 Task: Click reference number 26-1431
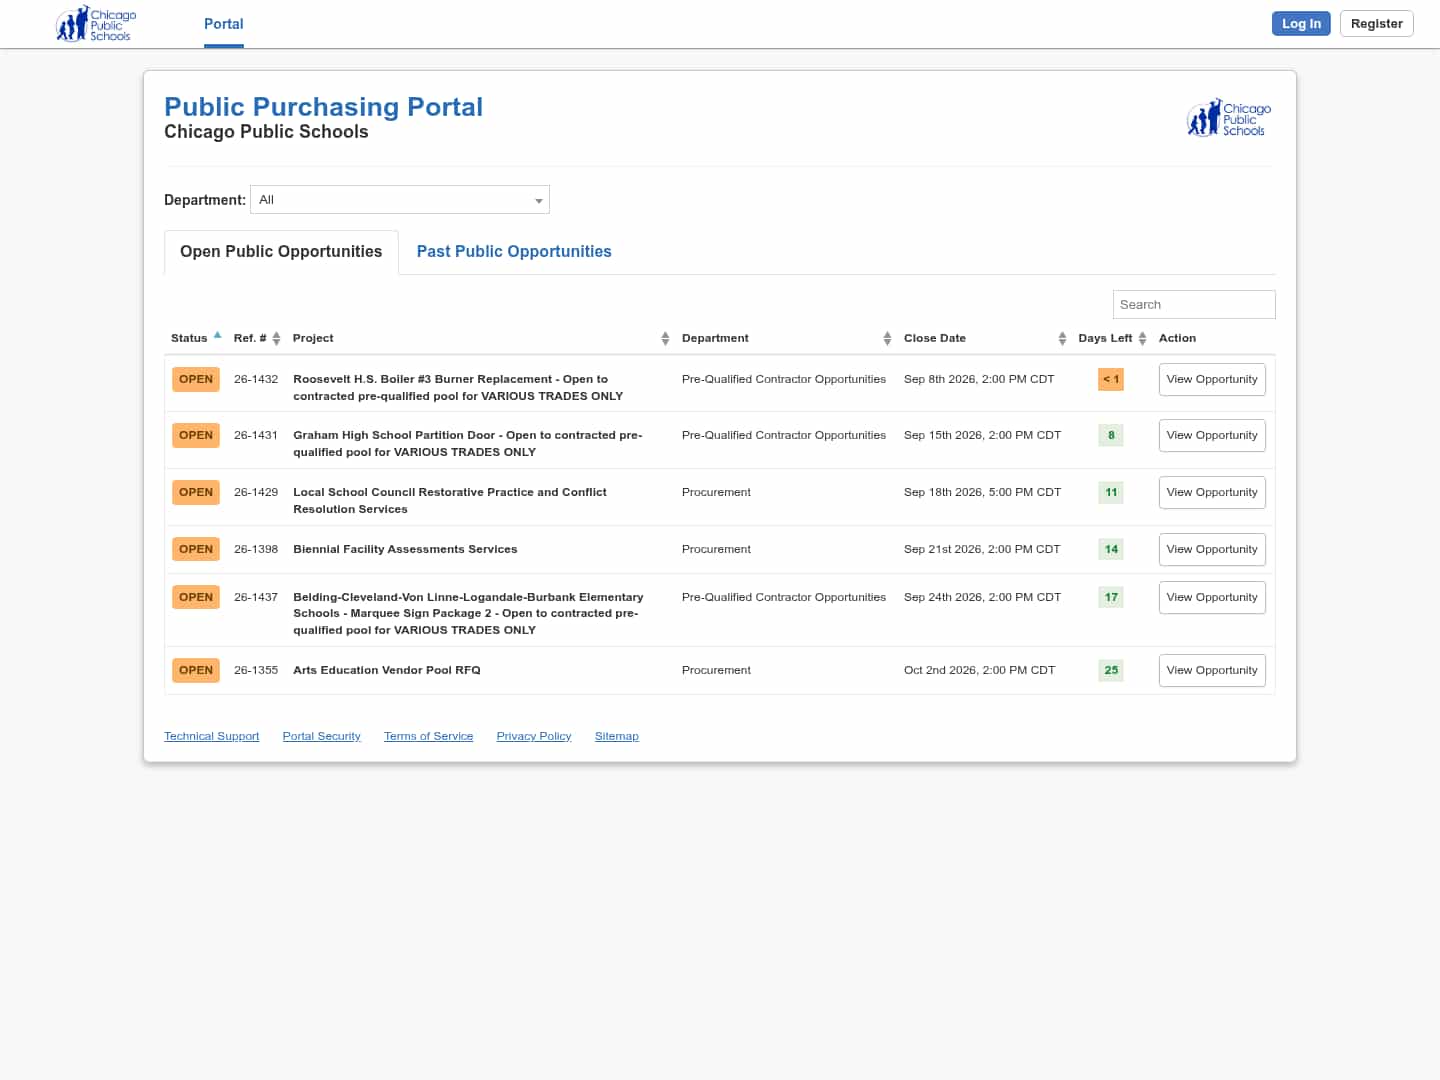(256, 436)
